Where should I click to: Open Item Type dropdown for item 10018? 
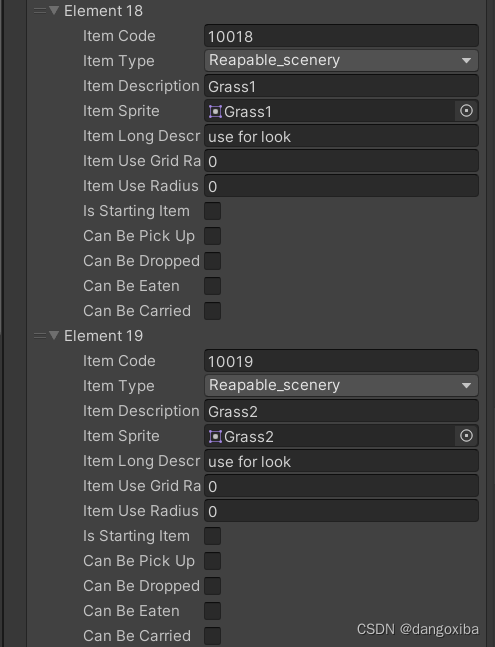[x=341, y=60]
